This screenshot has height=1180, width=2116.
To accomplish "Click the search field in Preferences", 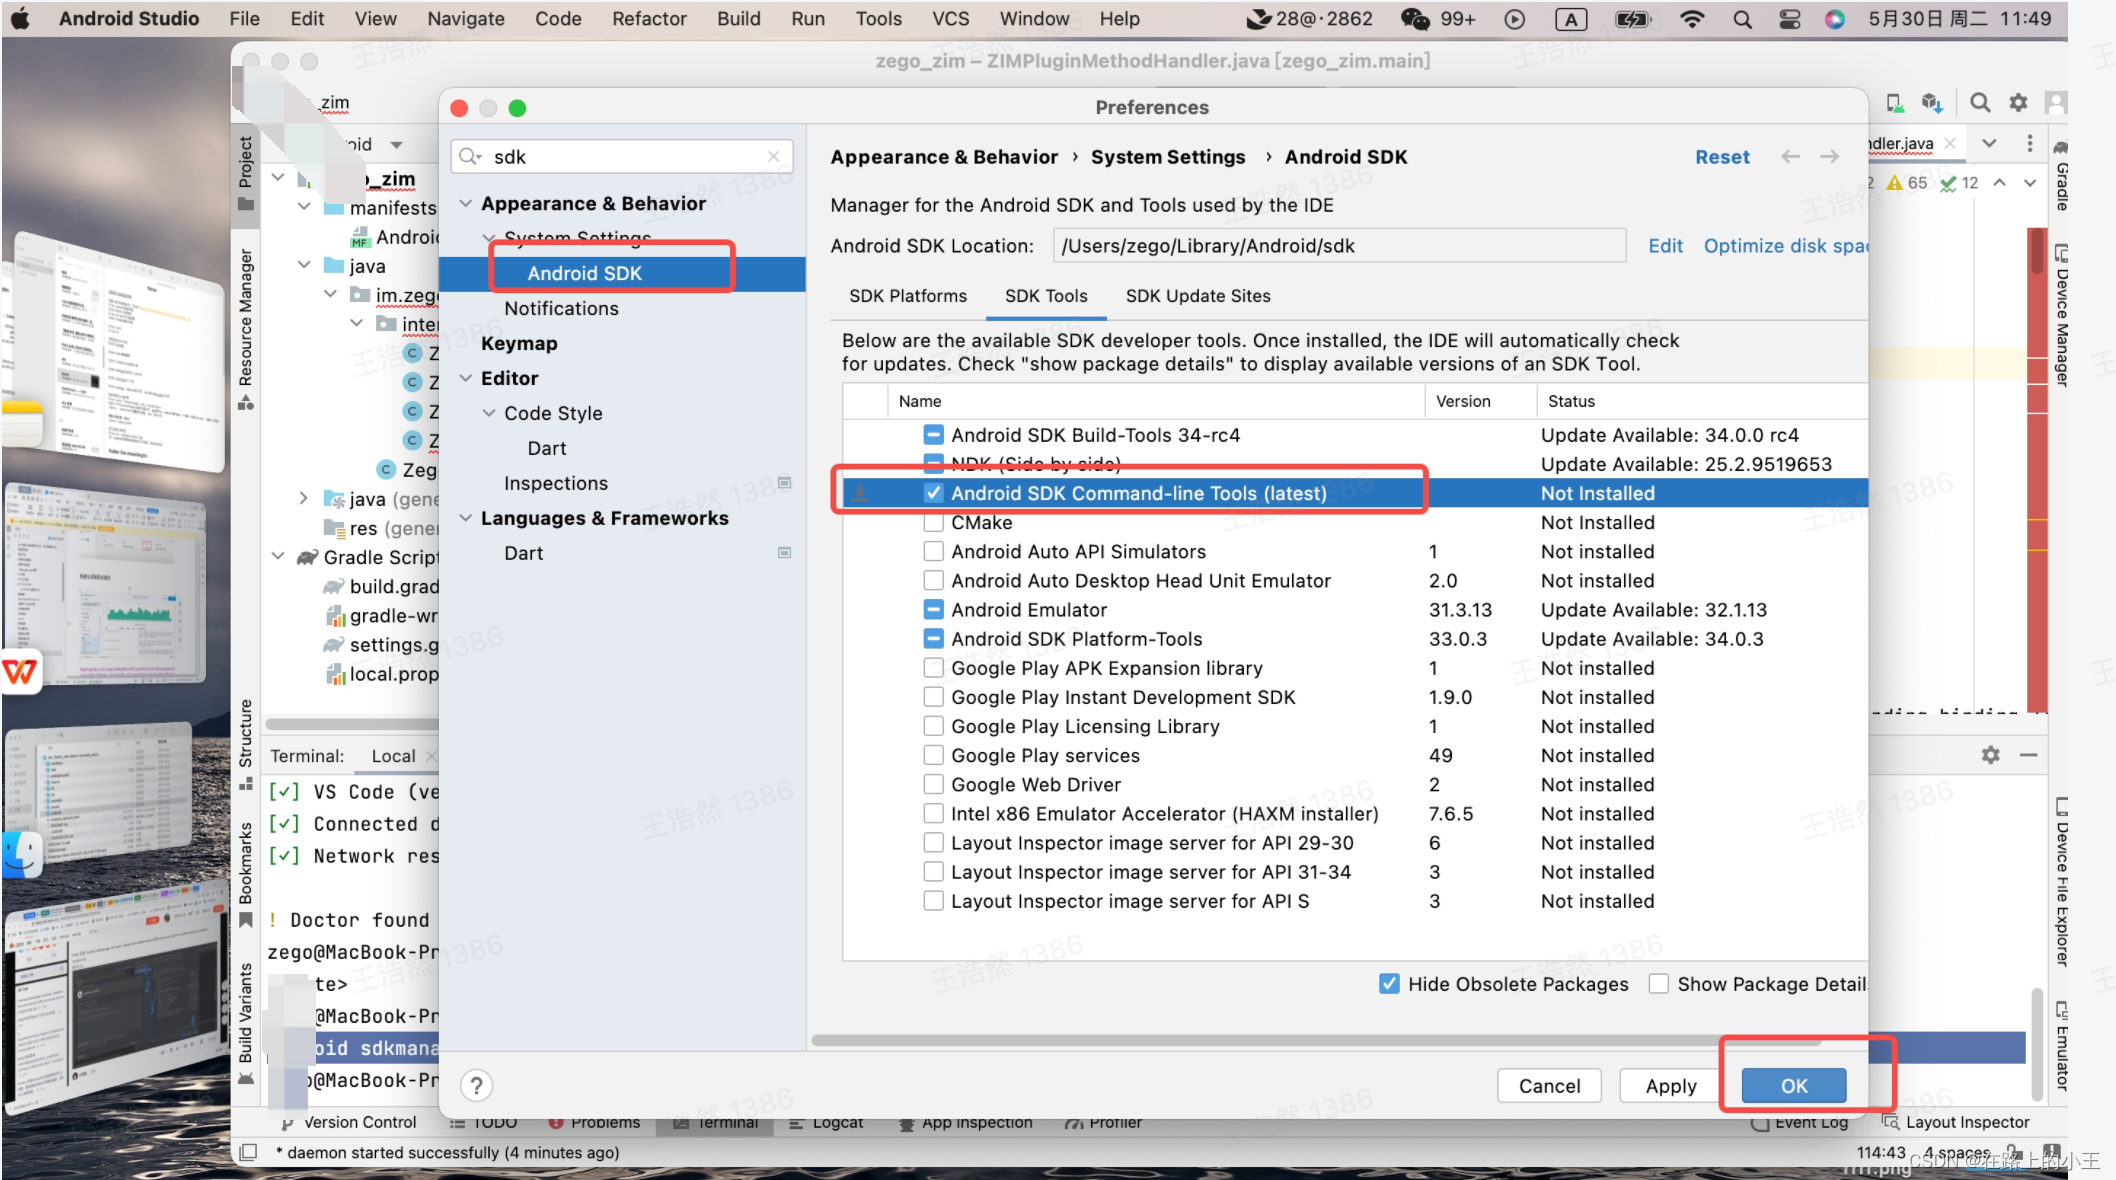I will [x=616, y=155].
